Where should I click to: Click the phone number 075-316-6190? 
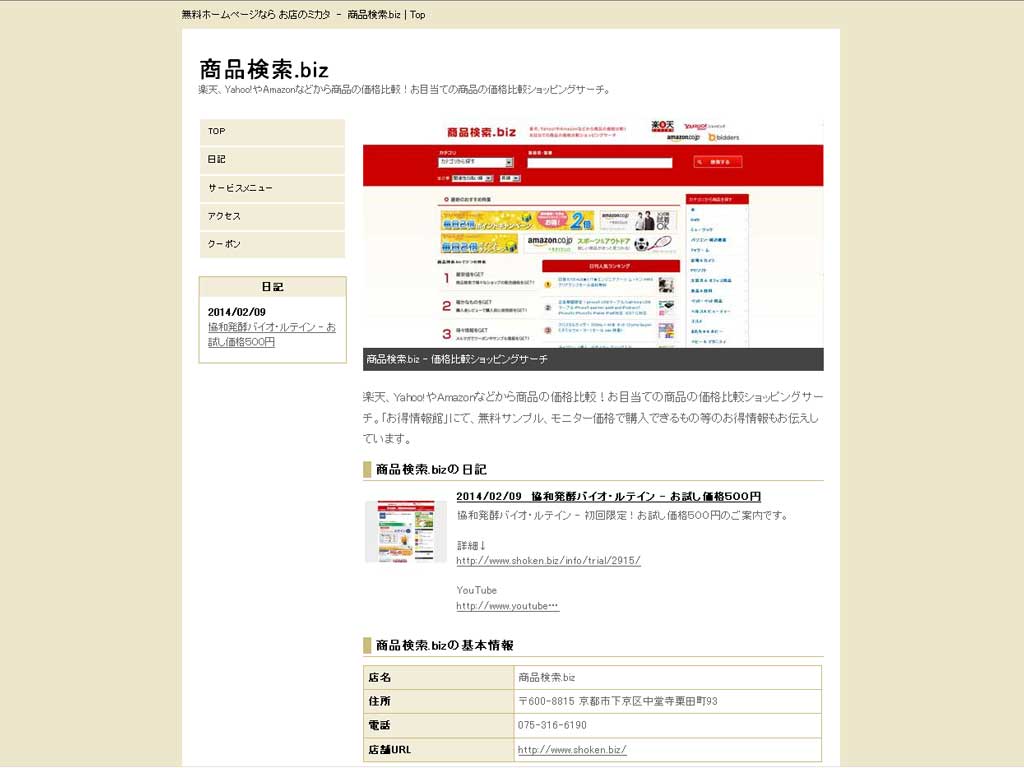pyautogui.click(x=552, y=726)
